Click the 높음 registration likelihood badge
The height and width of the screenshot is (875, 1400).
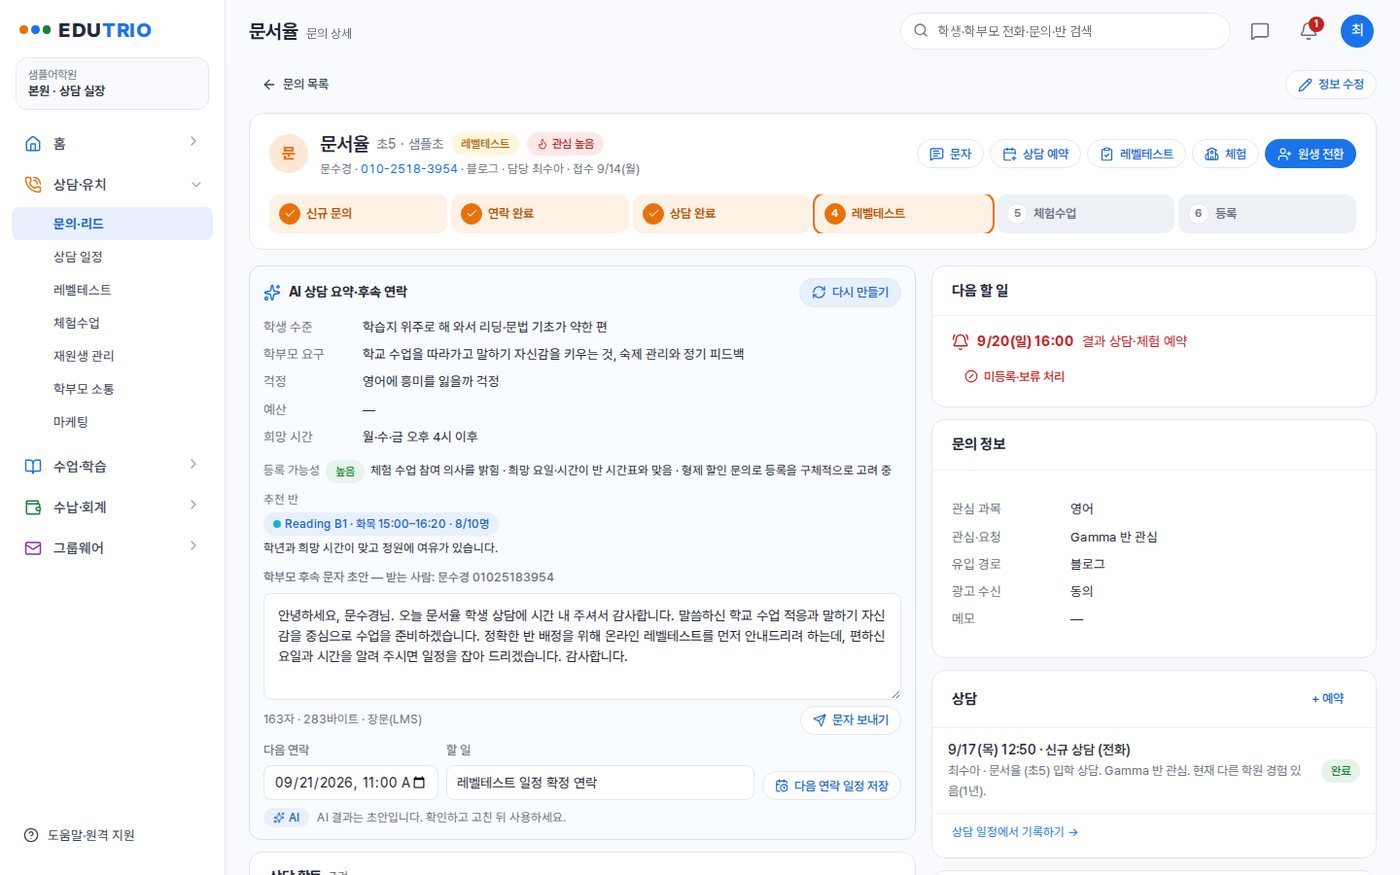pos(345,471)
